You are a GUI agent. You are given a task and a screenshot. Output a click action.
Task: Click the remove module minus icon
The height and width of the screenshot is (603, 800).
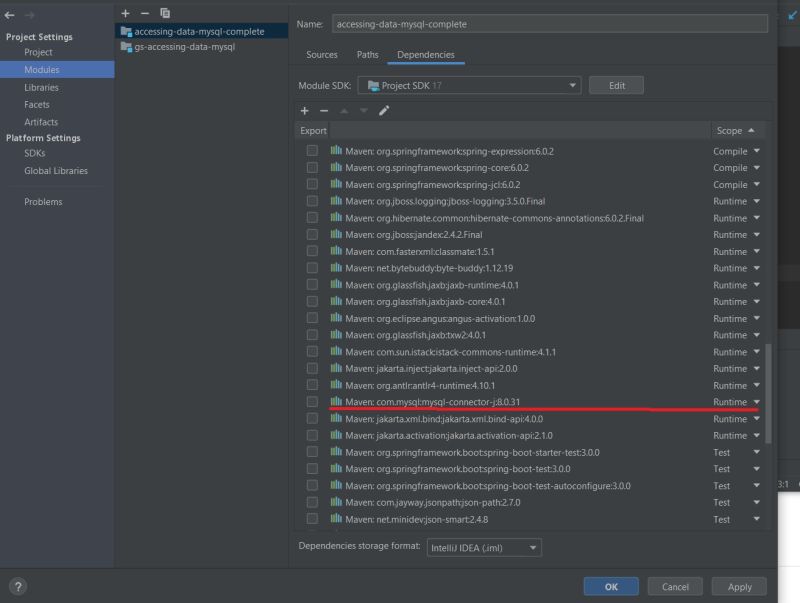point(143,13)
